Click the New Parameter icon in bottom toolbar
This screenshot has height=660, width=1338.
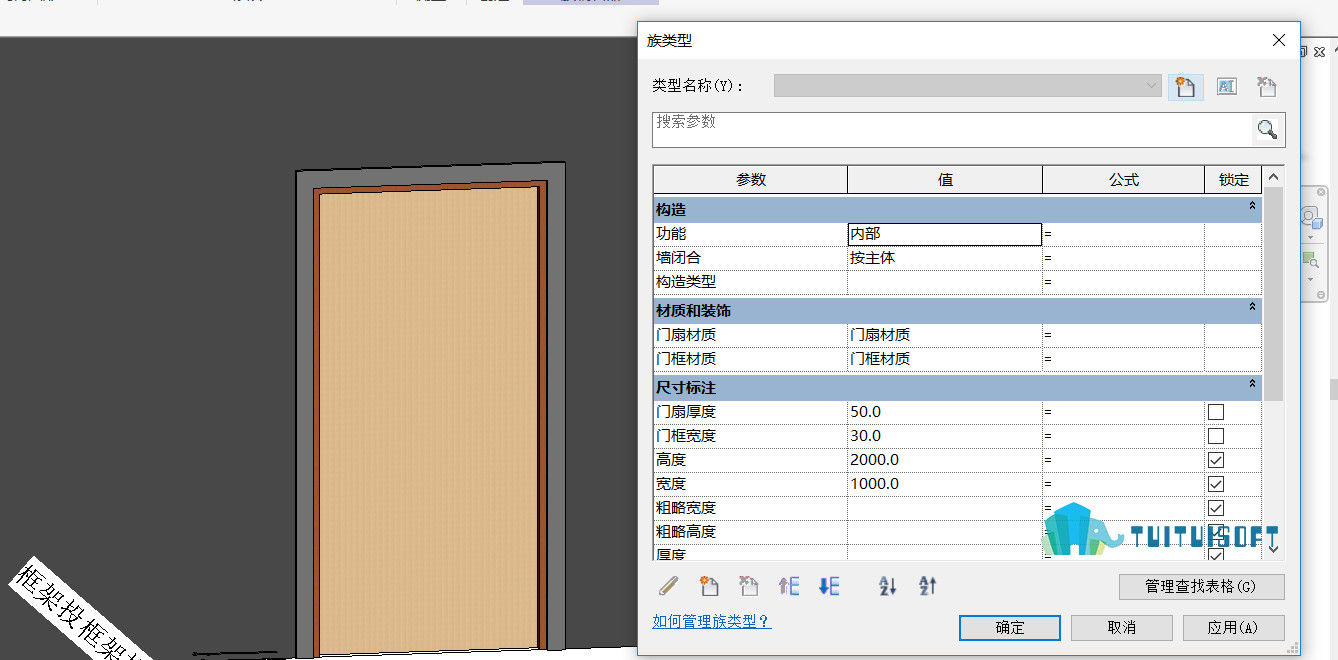tap(709, 586)
